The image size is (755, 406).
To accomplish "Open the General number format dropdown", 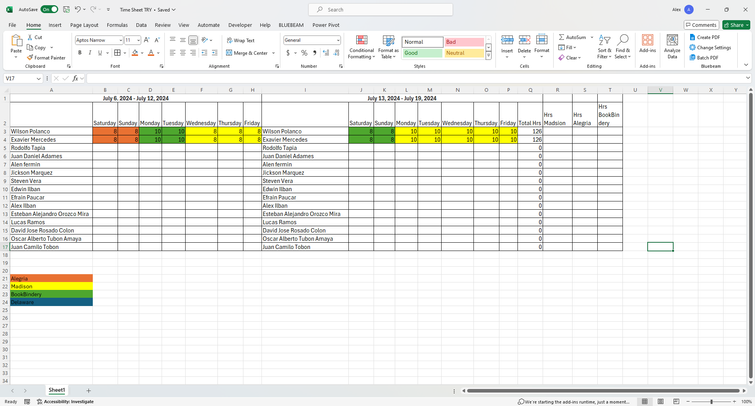I will 338,40.
